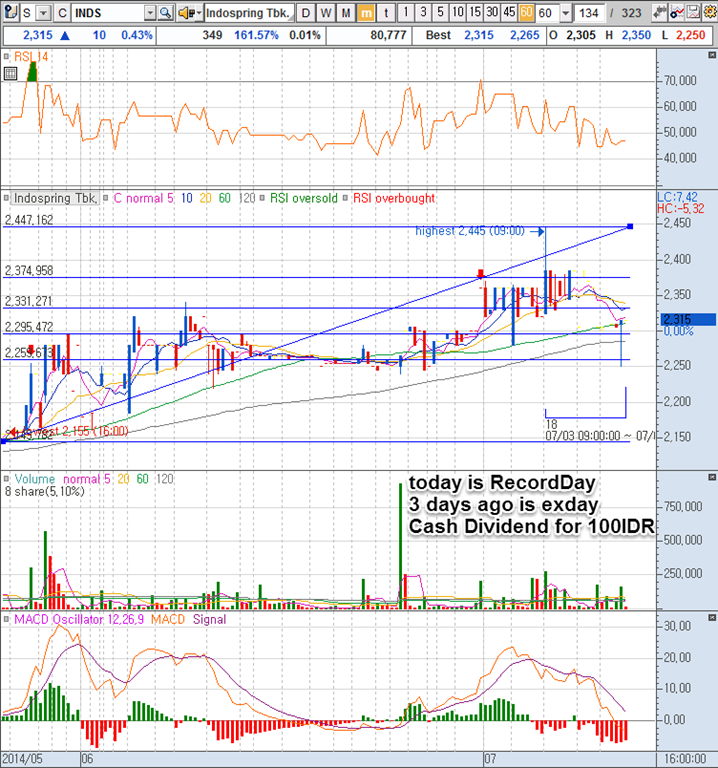718x768 pixels.
Task: Click the interval value field showing 60
Action: [548, 13]
